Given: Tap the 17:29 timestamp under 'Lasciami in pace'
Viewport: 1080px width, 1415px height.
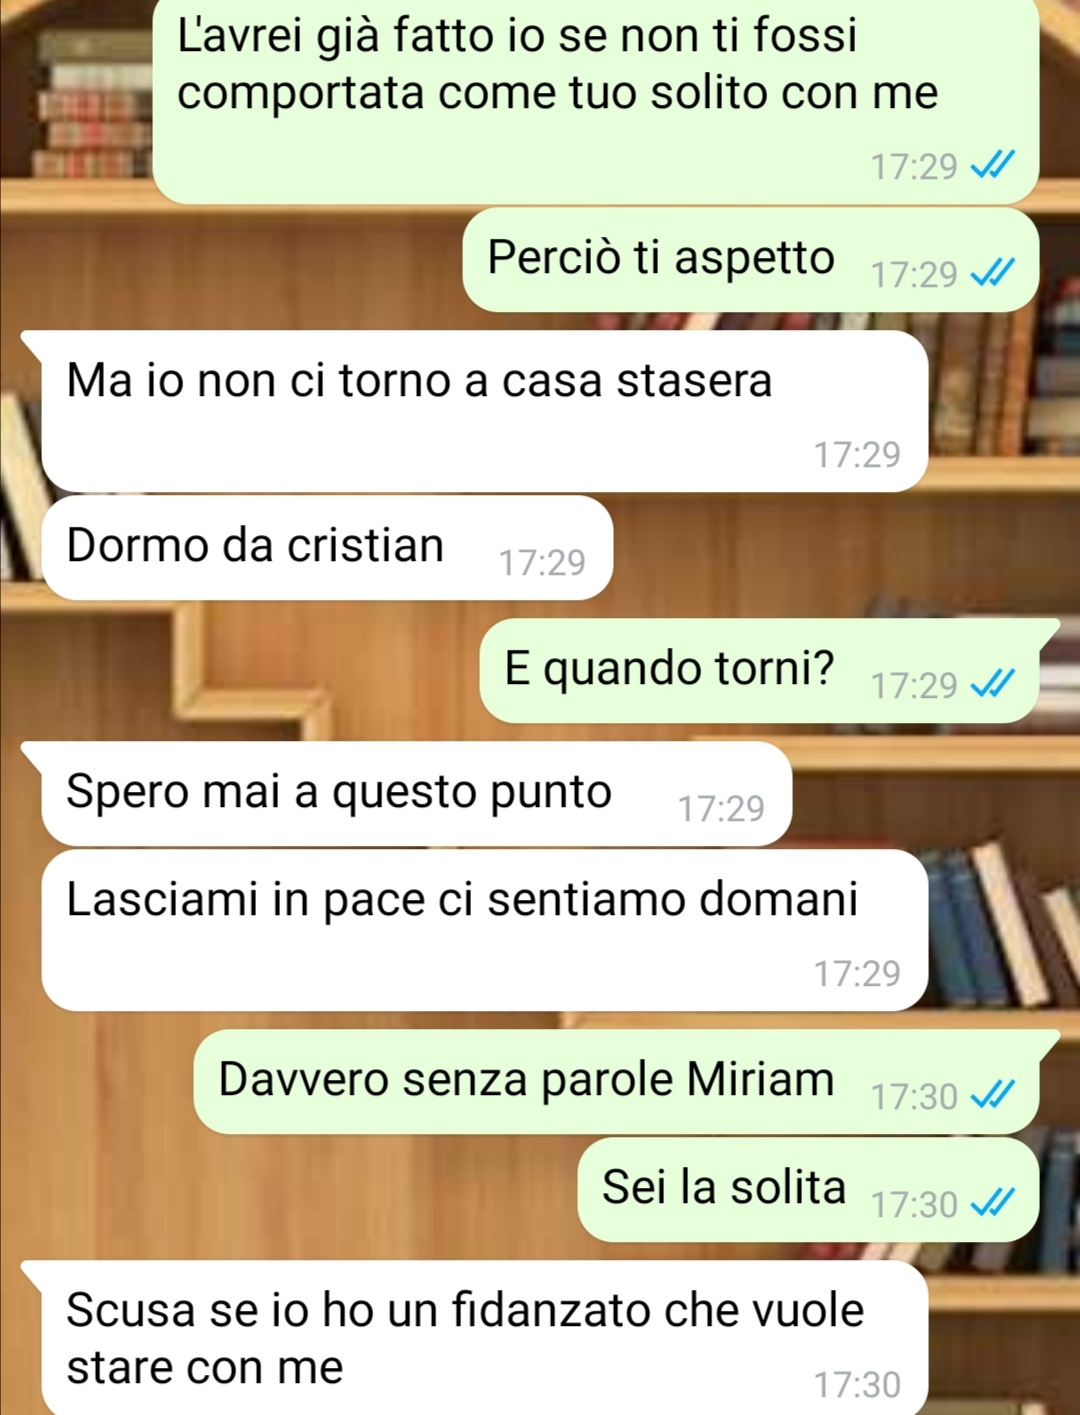Looking at the screenshot, I should [857, 972].
